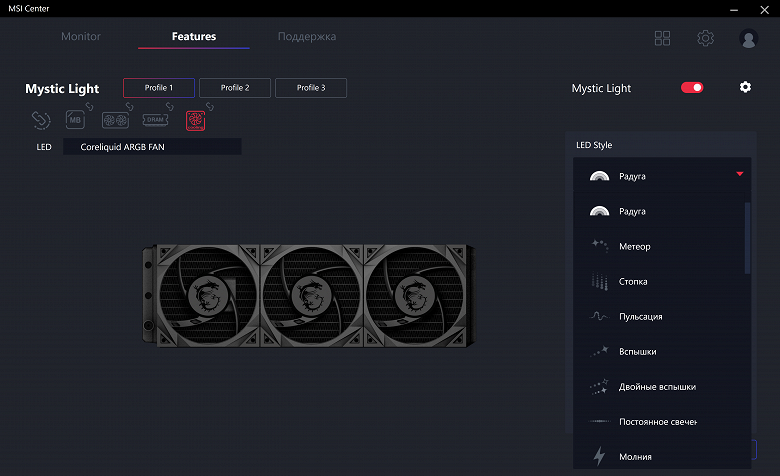
Task: Select the graphics card device icon
Action: (x=115, y=120)
